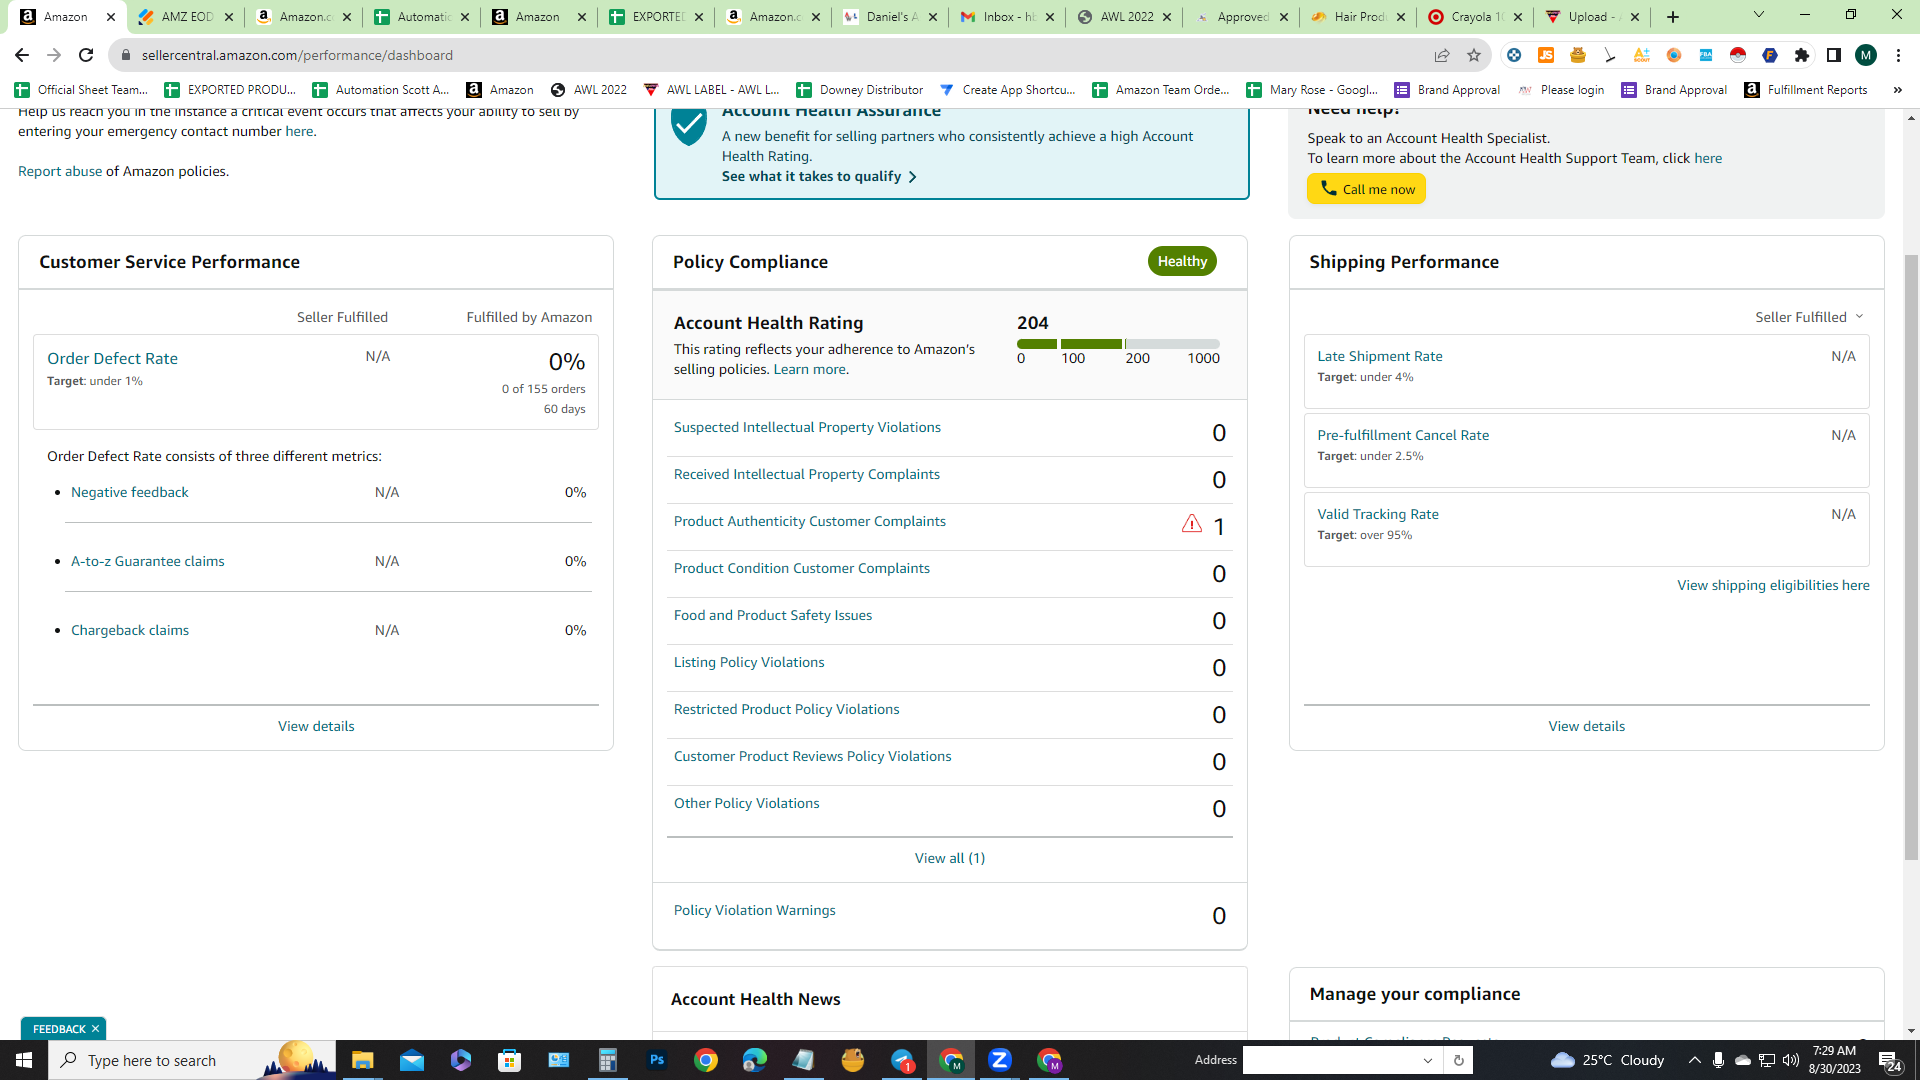Click View details under Customer Service Performance
Screen dimensions: 1920x1080
[316, 727]
